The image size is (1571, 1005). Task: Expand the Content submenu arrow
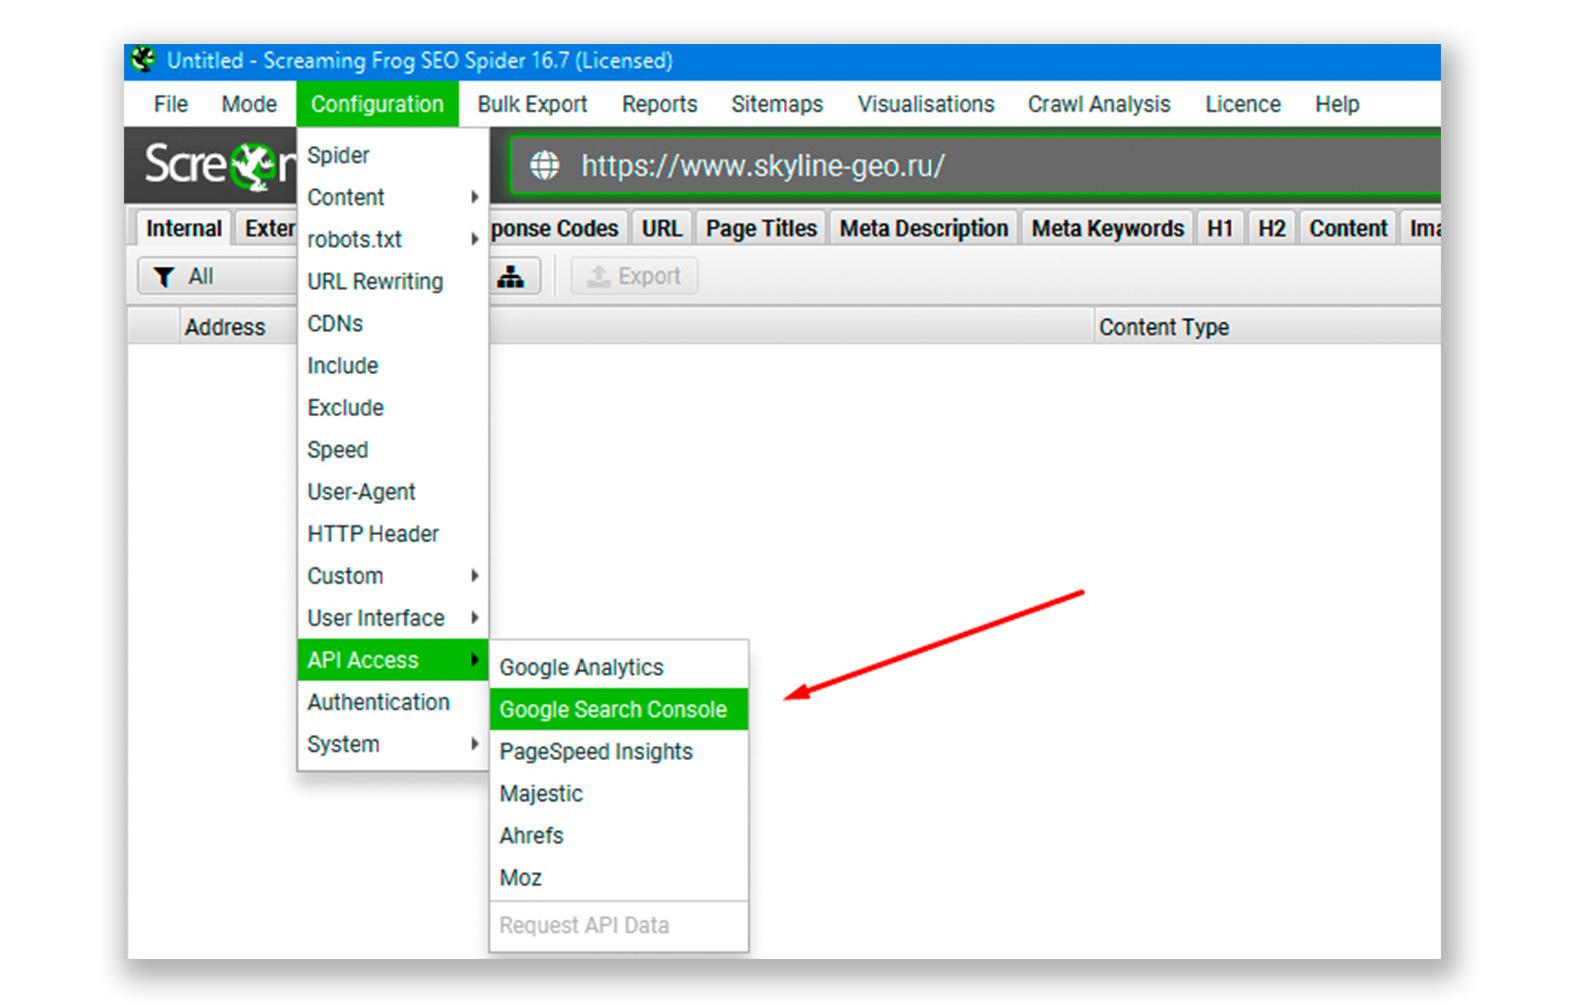[x=475, y=197]
